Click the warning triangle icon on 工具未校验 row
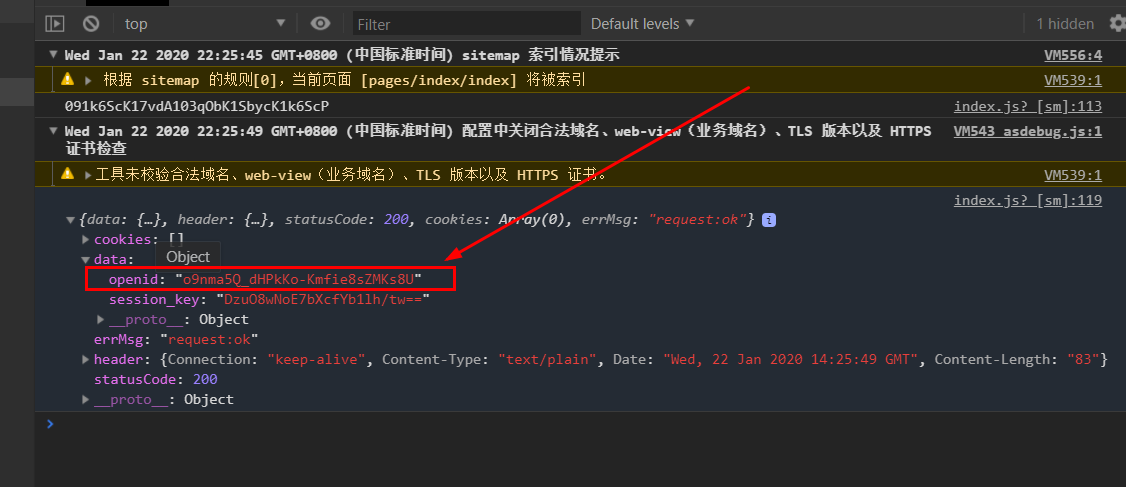 point(68,174)
